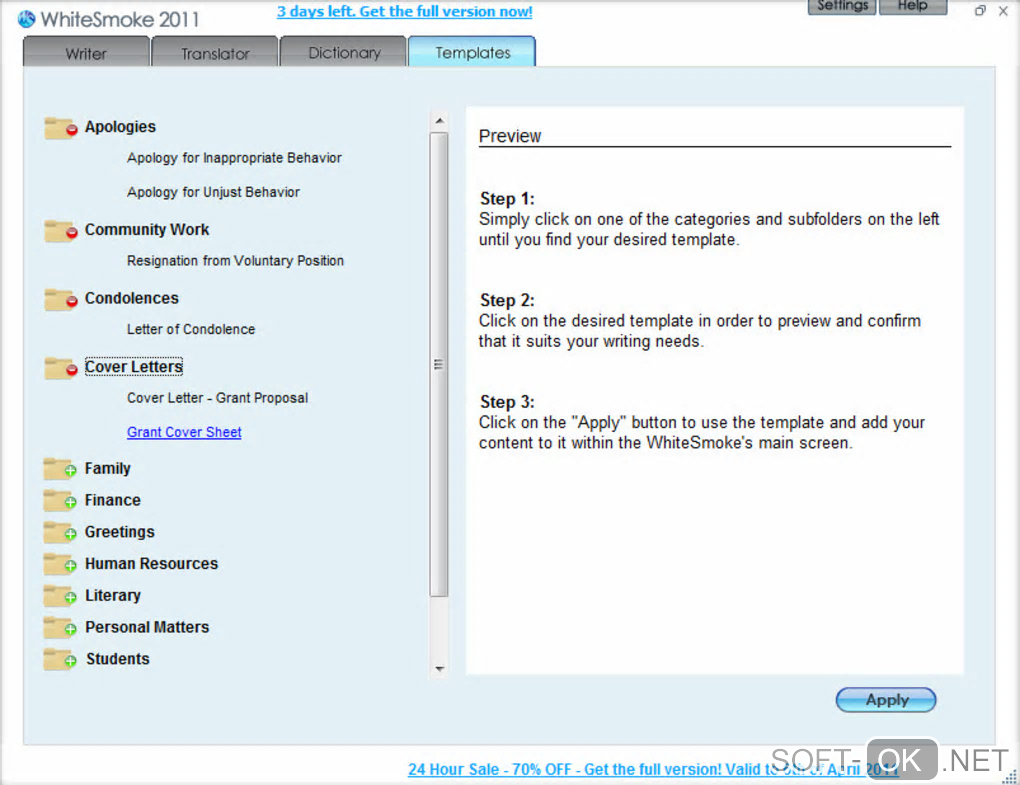Click the '3 days left' full version link
This screenshot has width=1020, height=785.
click(405, 12)
